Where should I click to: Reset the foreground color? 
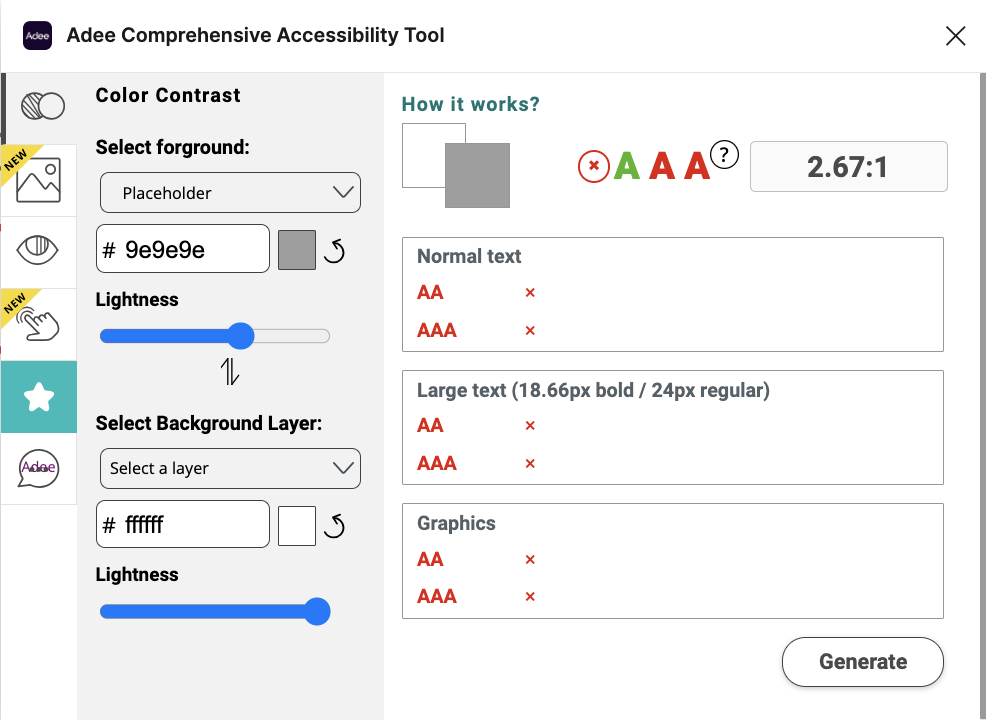tap(335, 251)
